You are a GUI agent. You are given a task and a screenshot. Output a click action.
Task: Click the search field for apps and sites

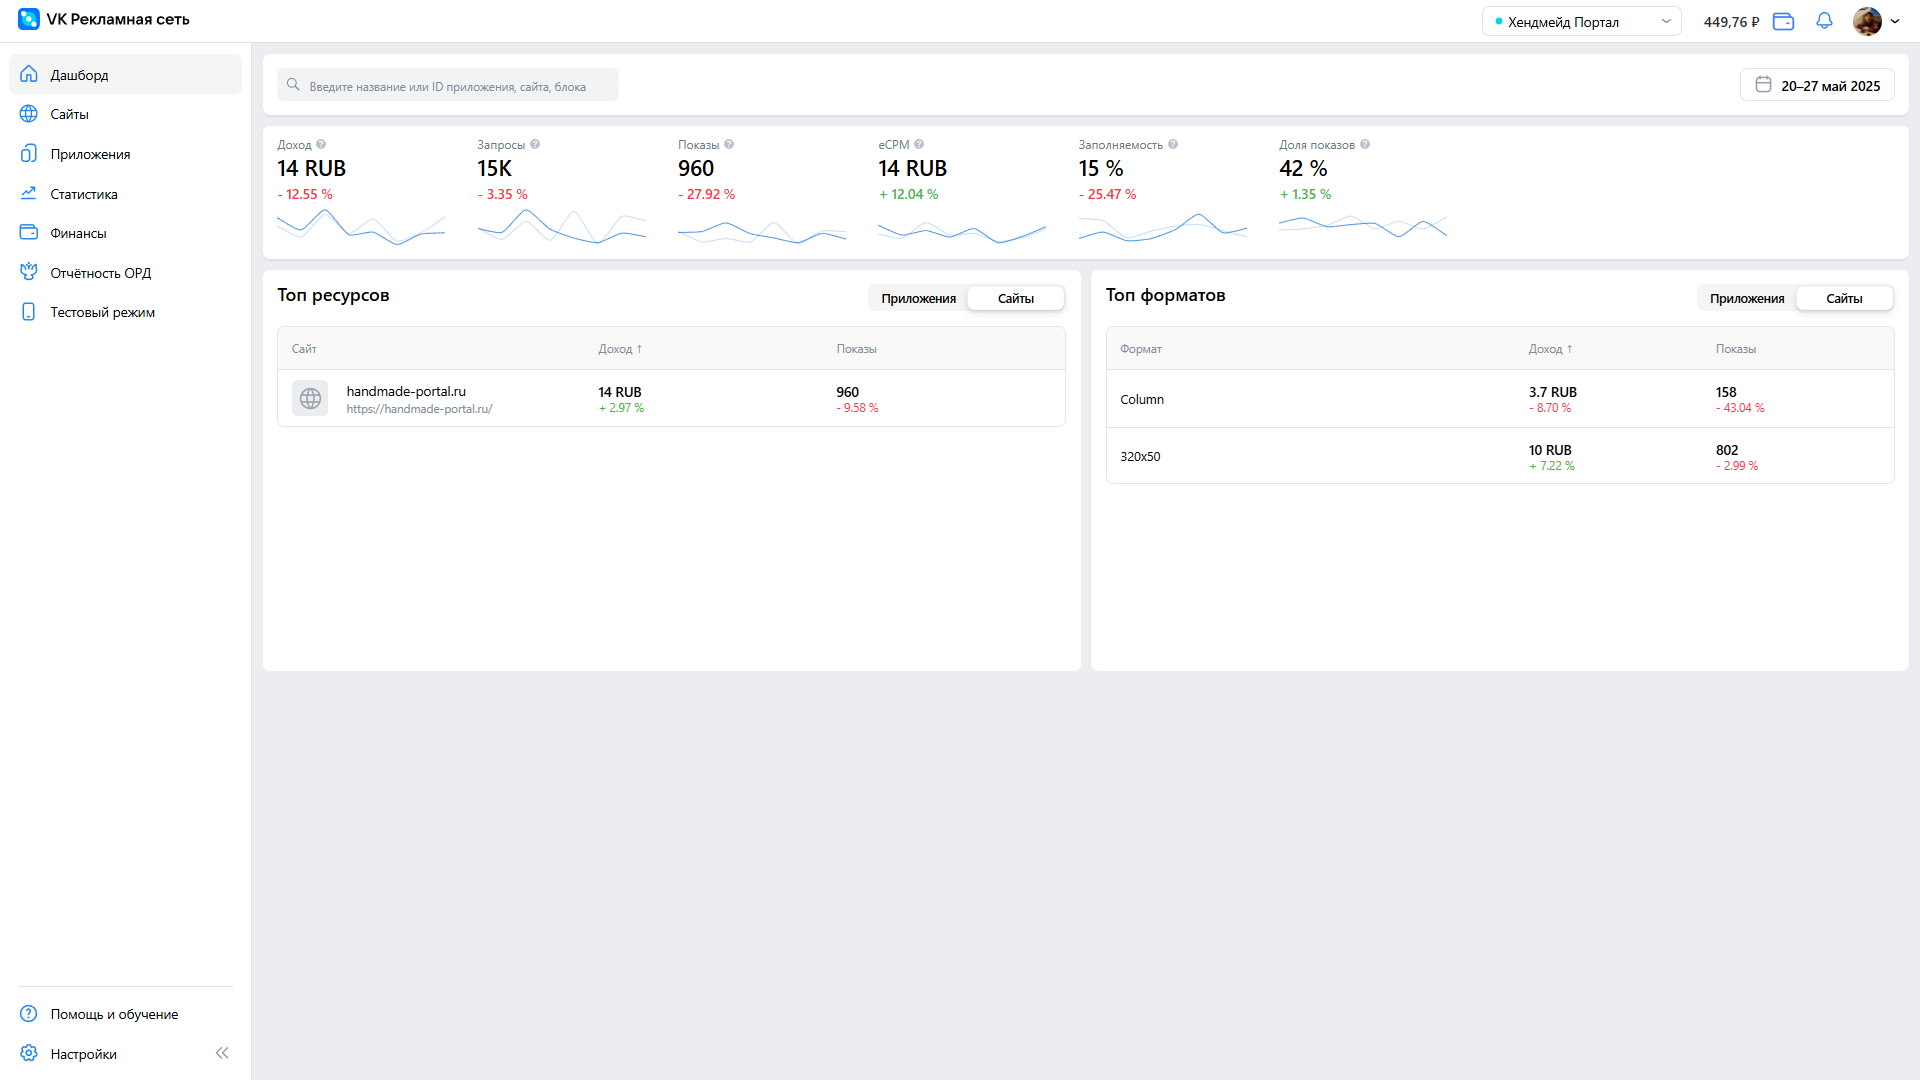tap(448, 86)
